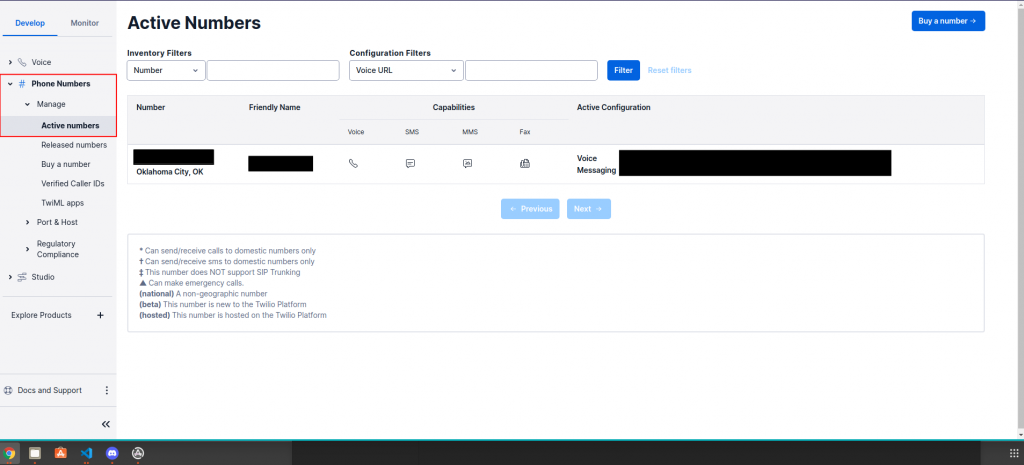Click the Configuration Filters label

tap(390, 54)
